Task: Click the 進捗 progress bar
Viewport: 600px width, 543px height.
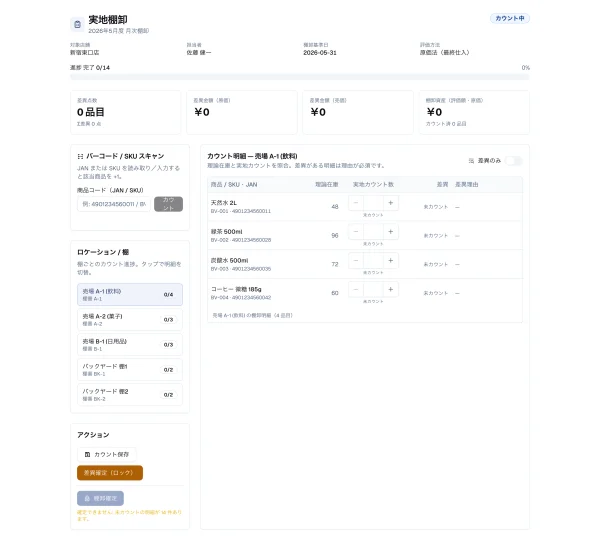Action: [300, 77]
